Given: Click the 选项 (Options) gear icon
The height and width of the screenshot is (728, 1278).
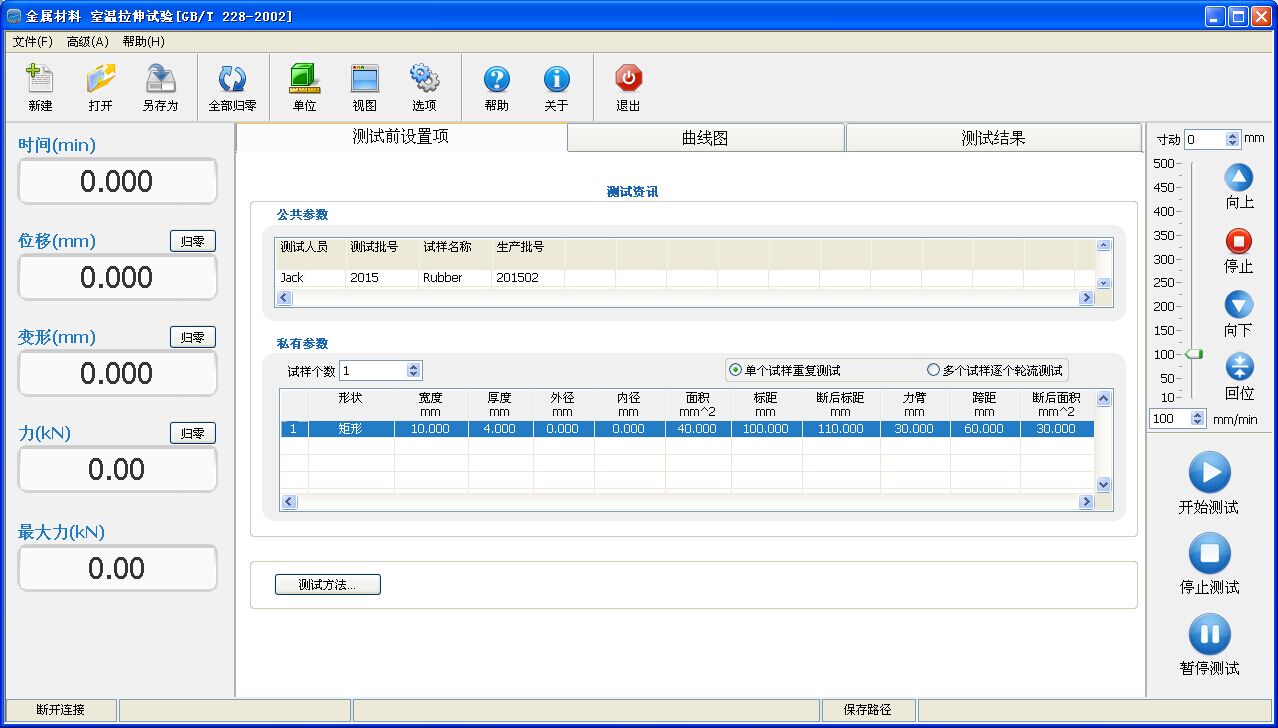Looking at the screenshot, I should coord(424,80).
